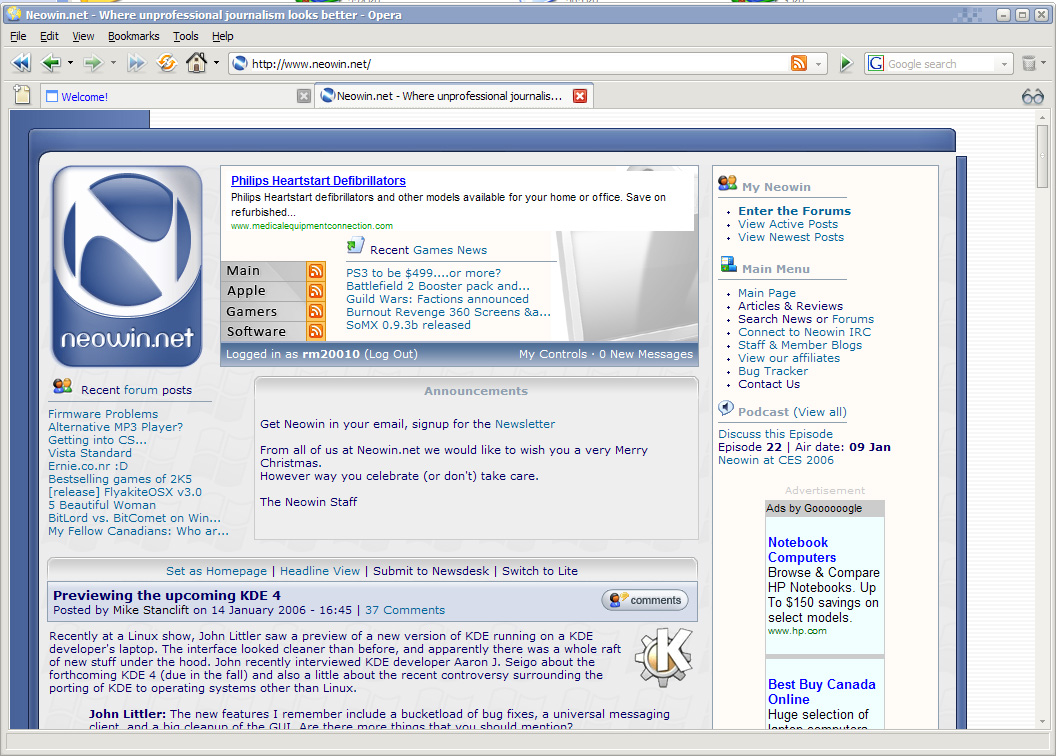Image resolution: width=1056 pixels, height=756 pixels.
Task: Open the Philips Heartstart Defibrillators ad link
Action: 318,180
